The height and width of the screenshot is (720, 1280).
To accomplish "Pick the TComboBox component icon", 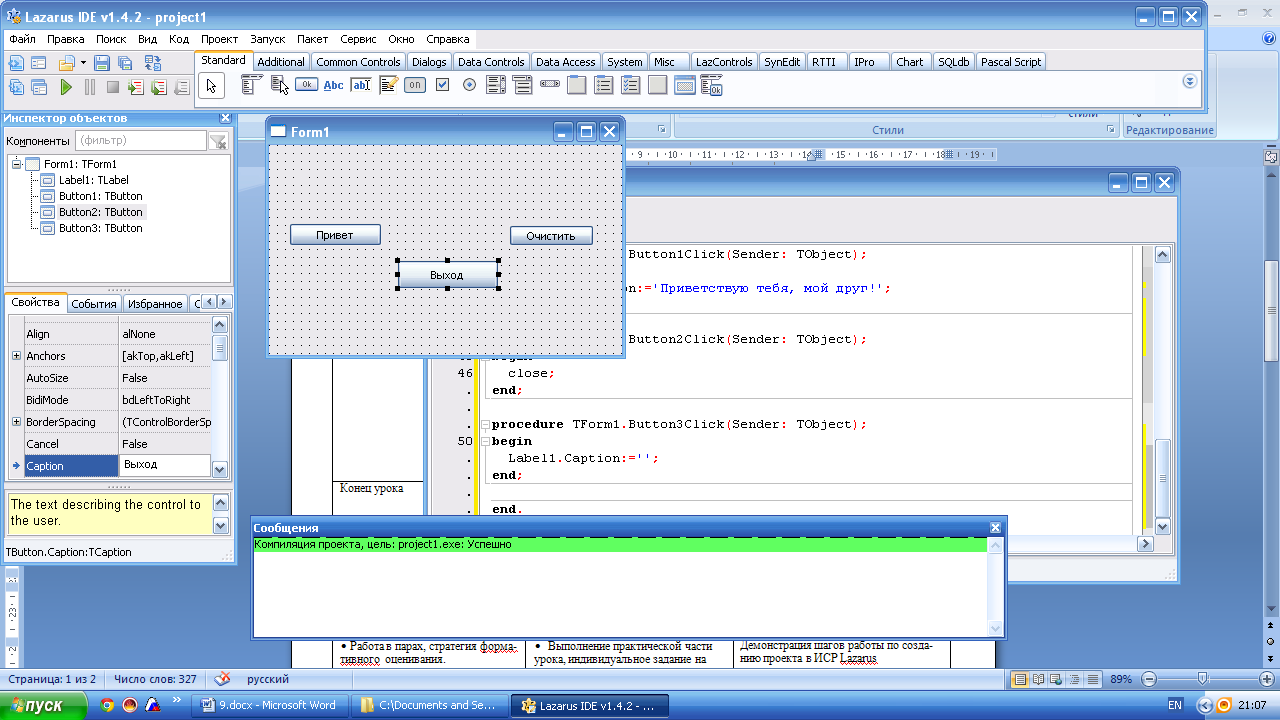I will tap(523, 85).
